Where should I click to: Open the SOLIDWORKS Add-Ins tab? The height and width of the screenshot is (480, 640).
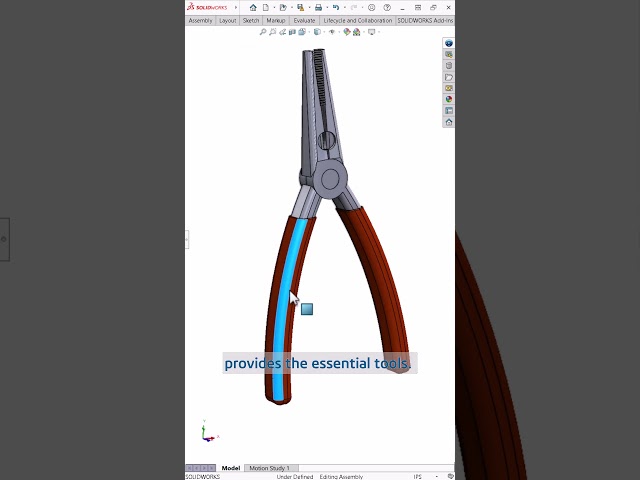[x=425, y=20]
